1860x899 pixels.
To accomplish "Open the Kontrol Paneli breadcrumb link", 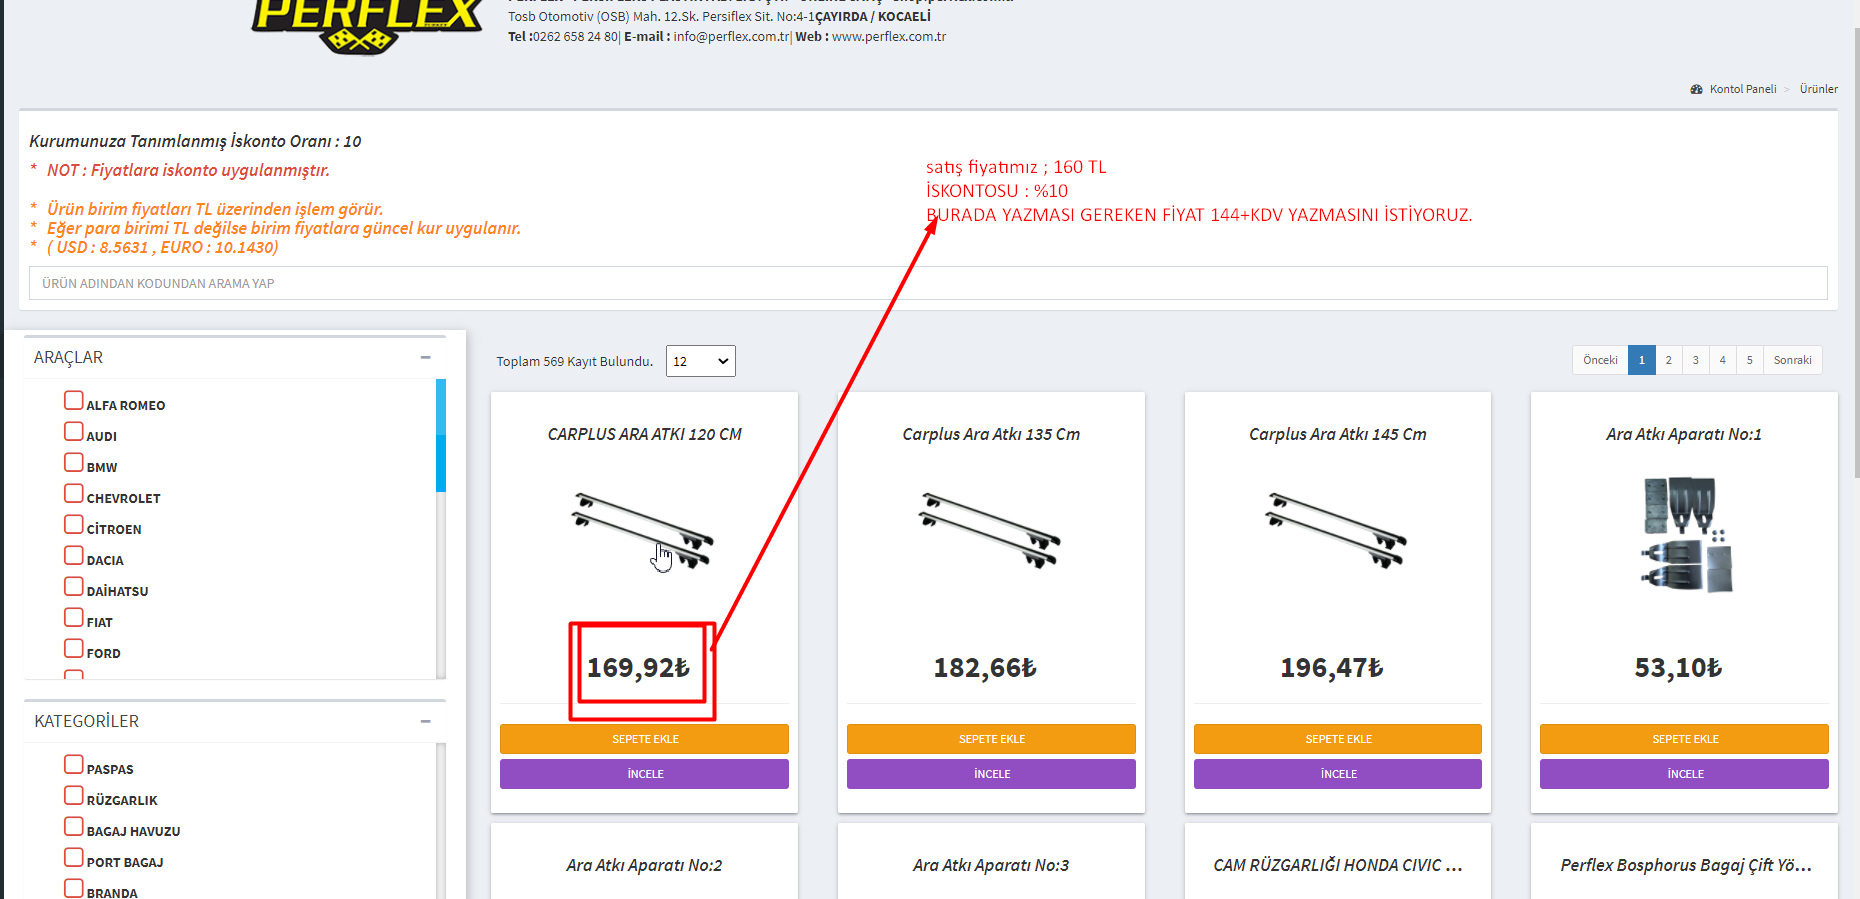I will 1742,89.
